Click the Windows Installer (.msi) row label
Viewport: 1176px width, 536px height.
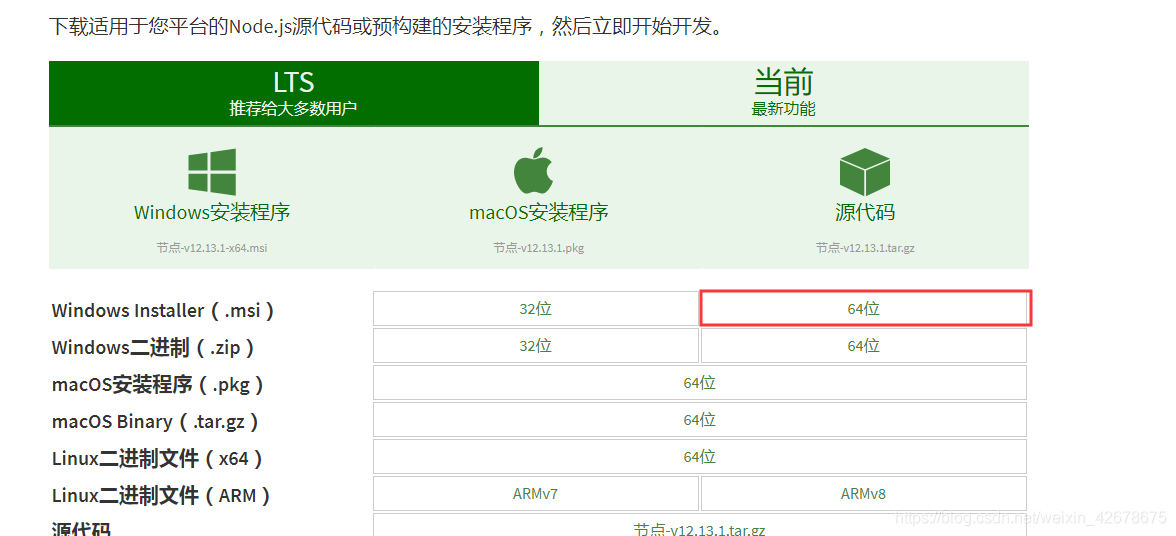tap(163, 310)
